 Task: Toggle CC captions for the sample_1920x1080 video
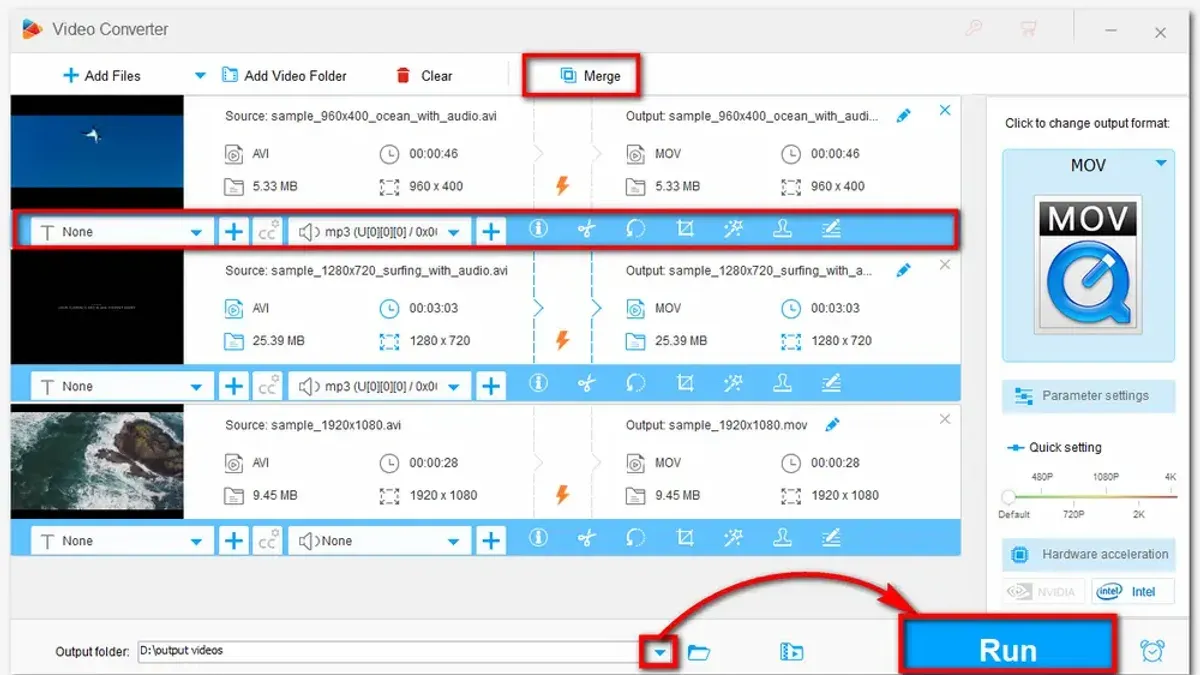click(267, 541)
